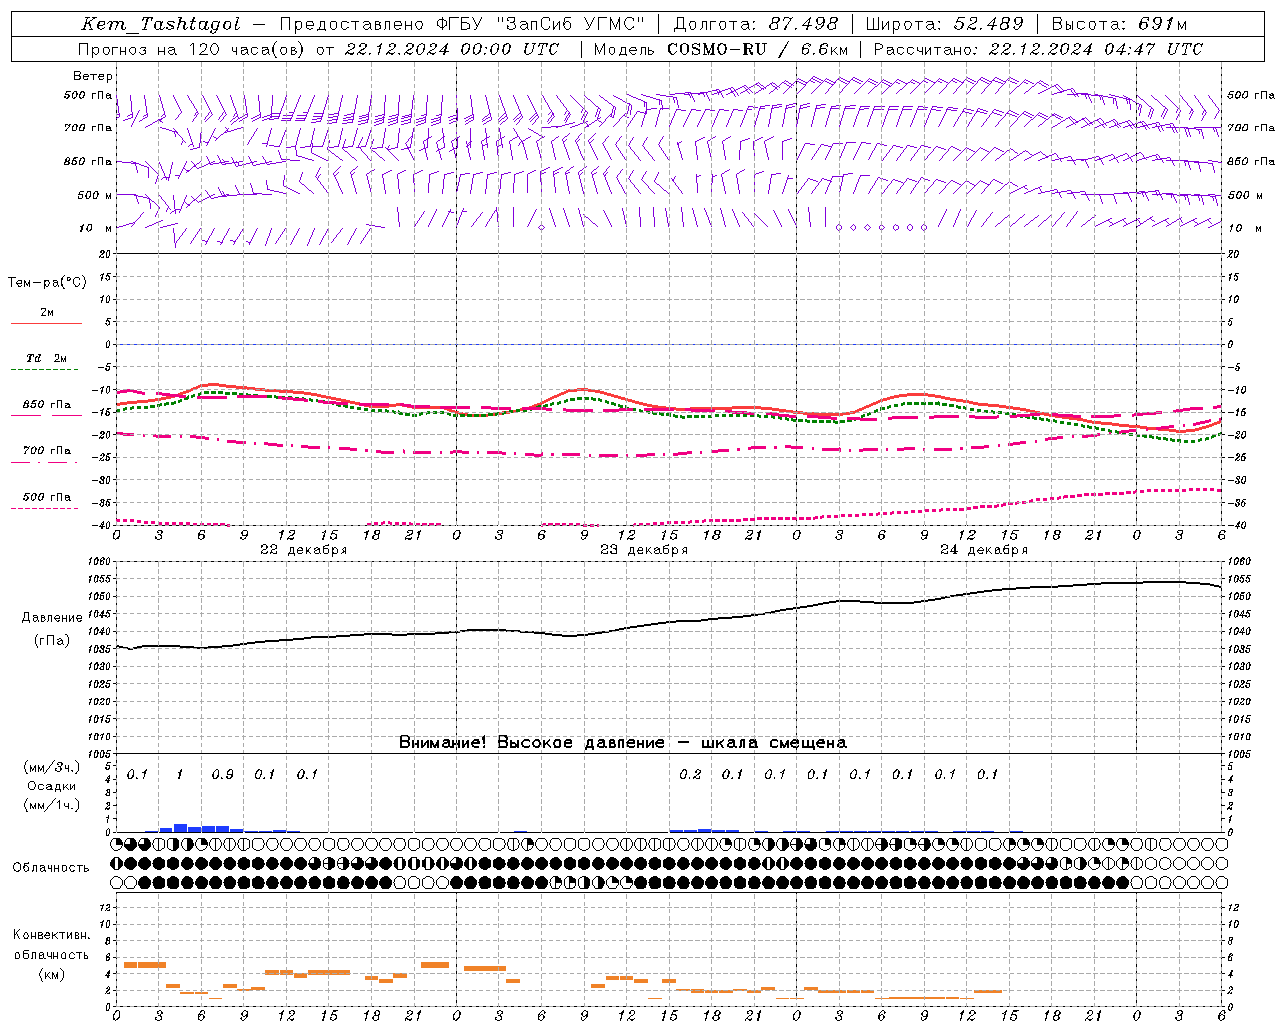Click the forecast line 'Прогноз на 120 часа(ов)'

[193, 49]
